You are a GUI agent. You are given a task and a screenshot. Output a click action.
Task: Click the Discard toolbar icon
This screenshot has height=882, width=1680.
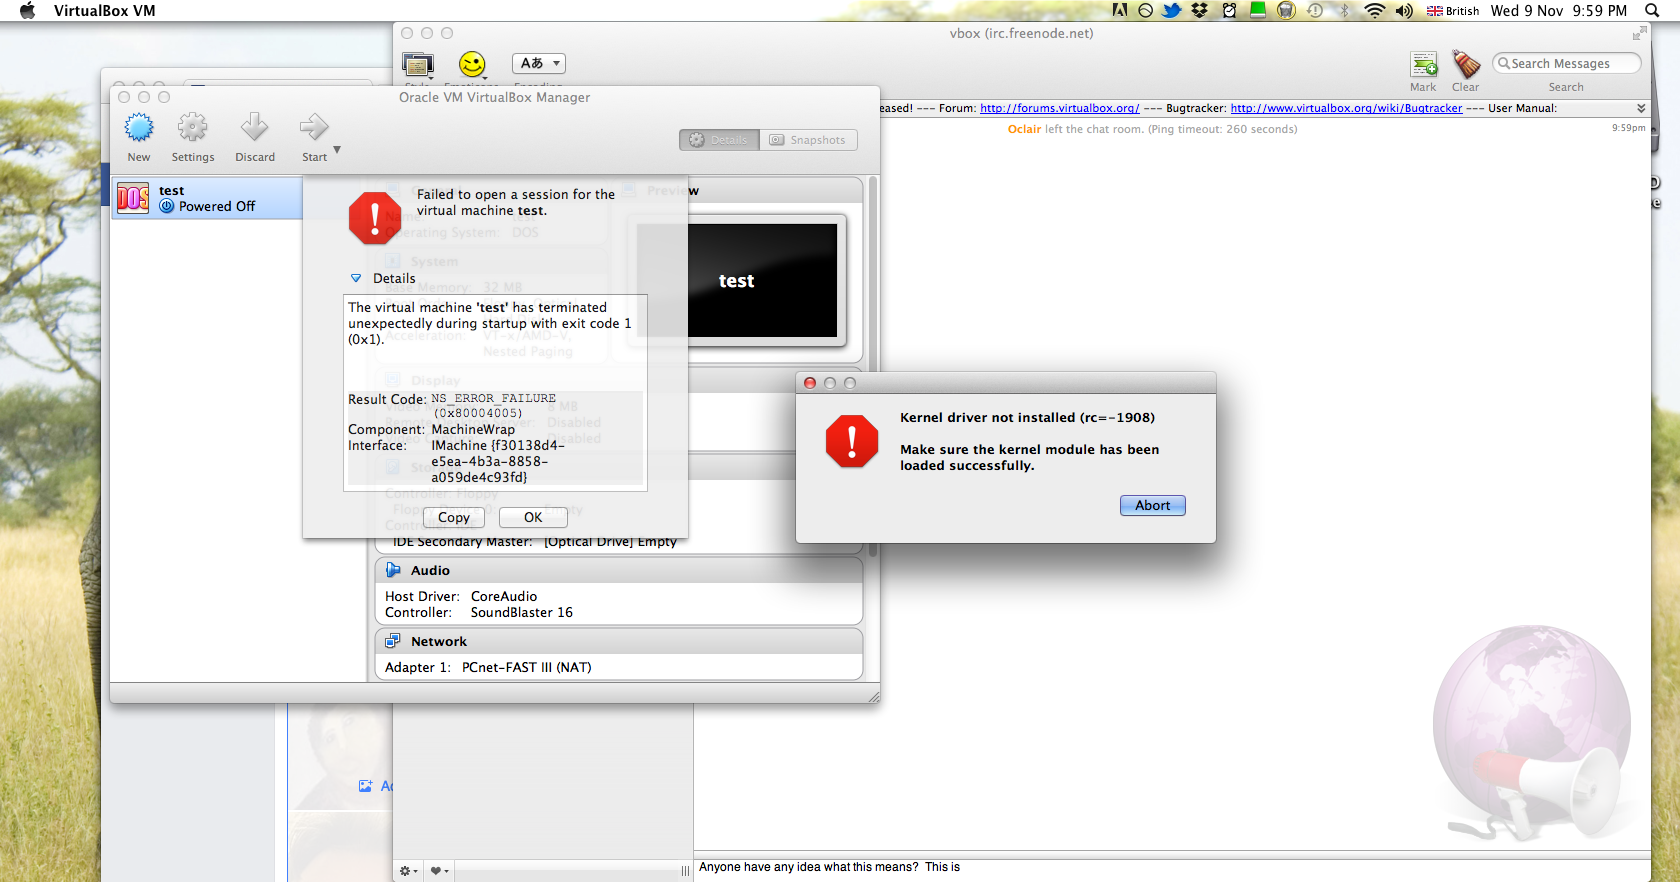pyautogui.click(x=254, y=128)
